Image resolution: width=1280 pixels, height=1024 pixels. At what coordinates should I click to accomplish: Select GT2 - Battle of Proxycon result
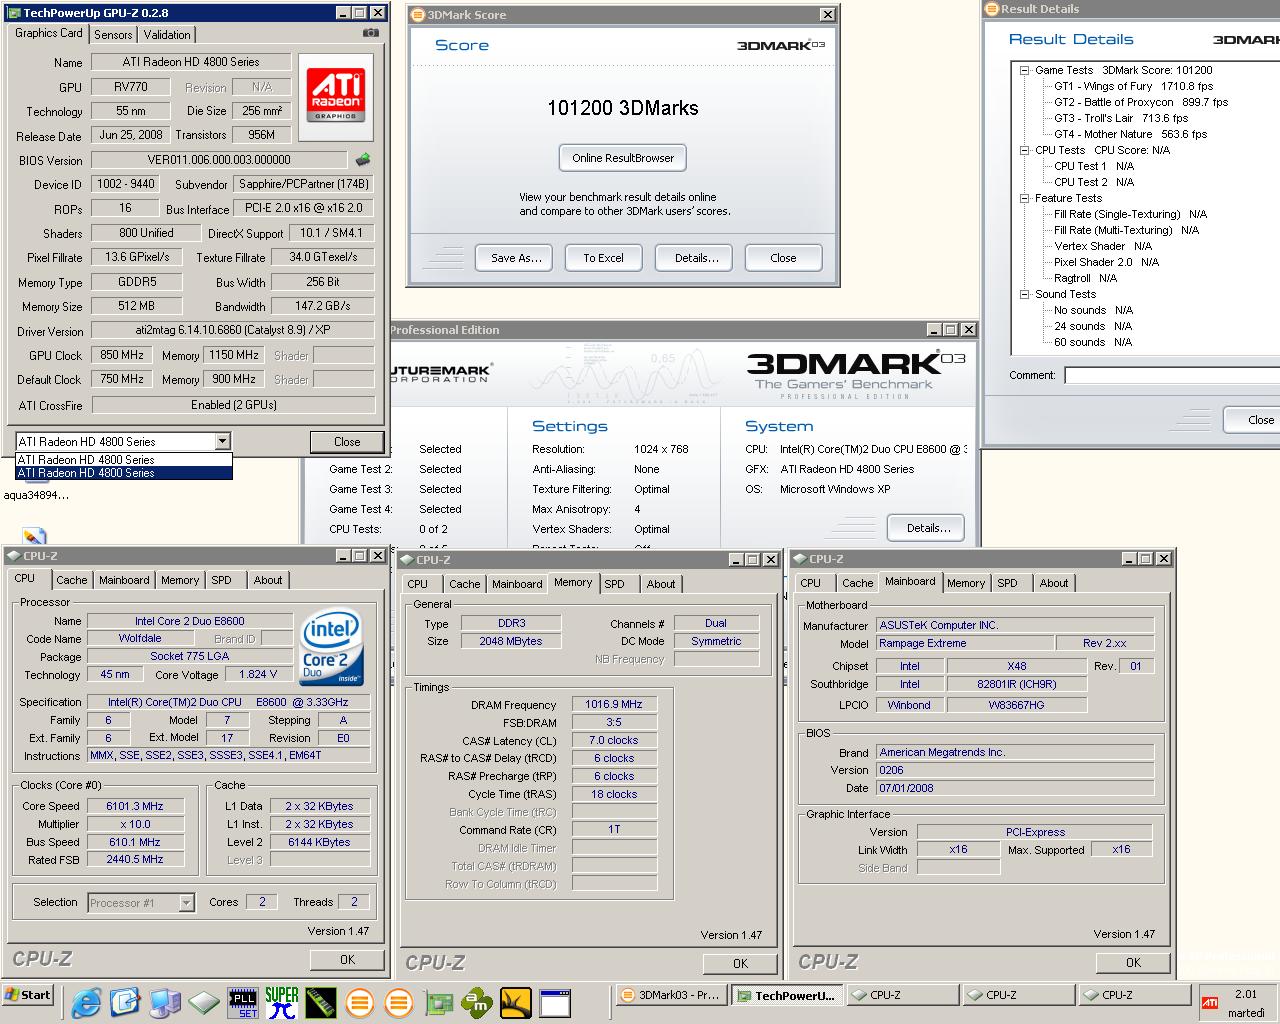point(1140,102)
